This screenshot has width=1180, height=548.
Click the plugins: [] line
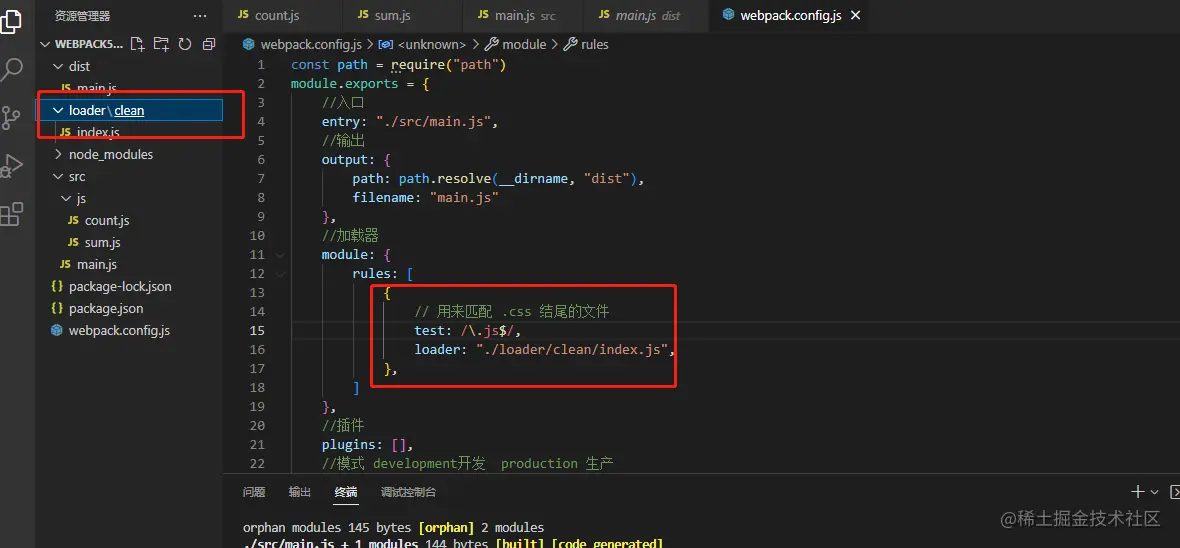click(x=367, y=444)
